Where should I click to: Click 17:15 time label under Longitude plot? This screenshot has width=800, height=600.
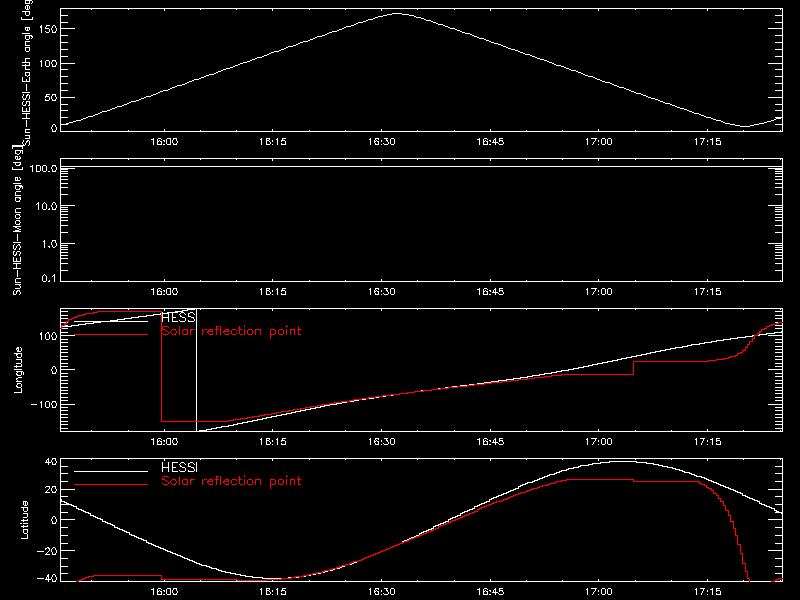click(708, 442)
